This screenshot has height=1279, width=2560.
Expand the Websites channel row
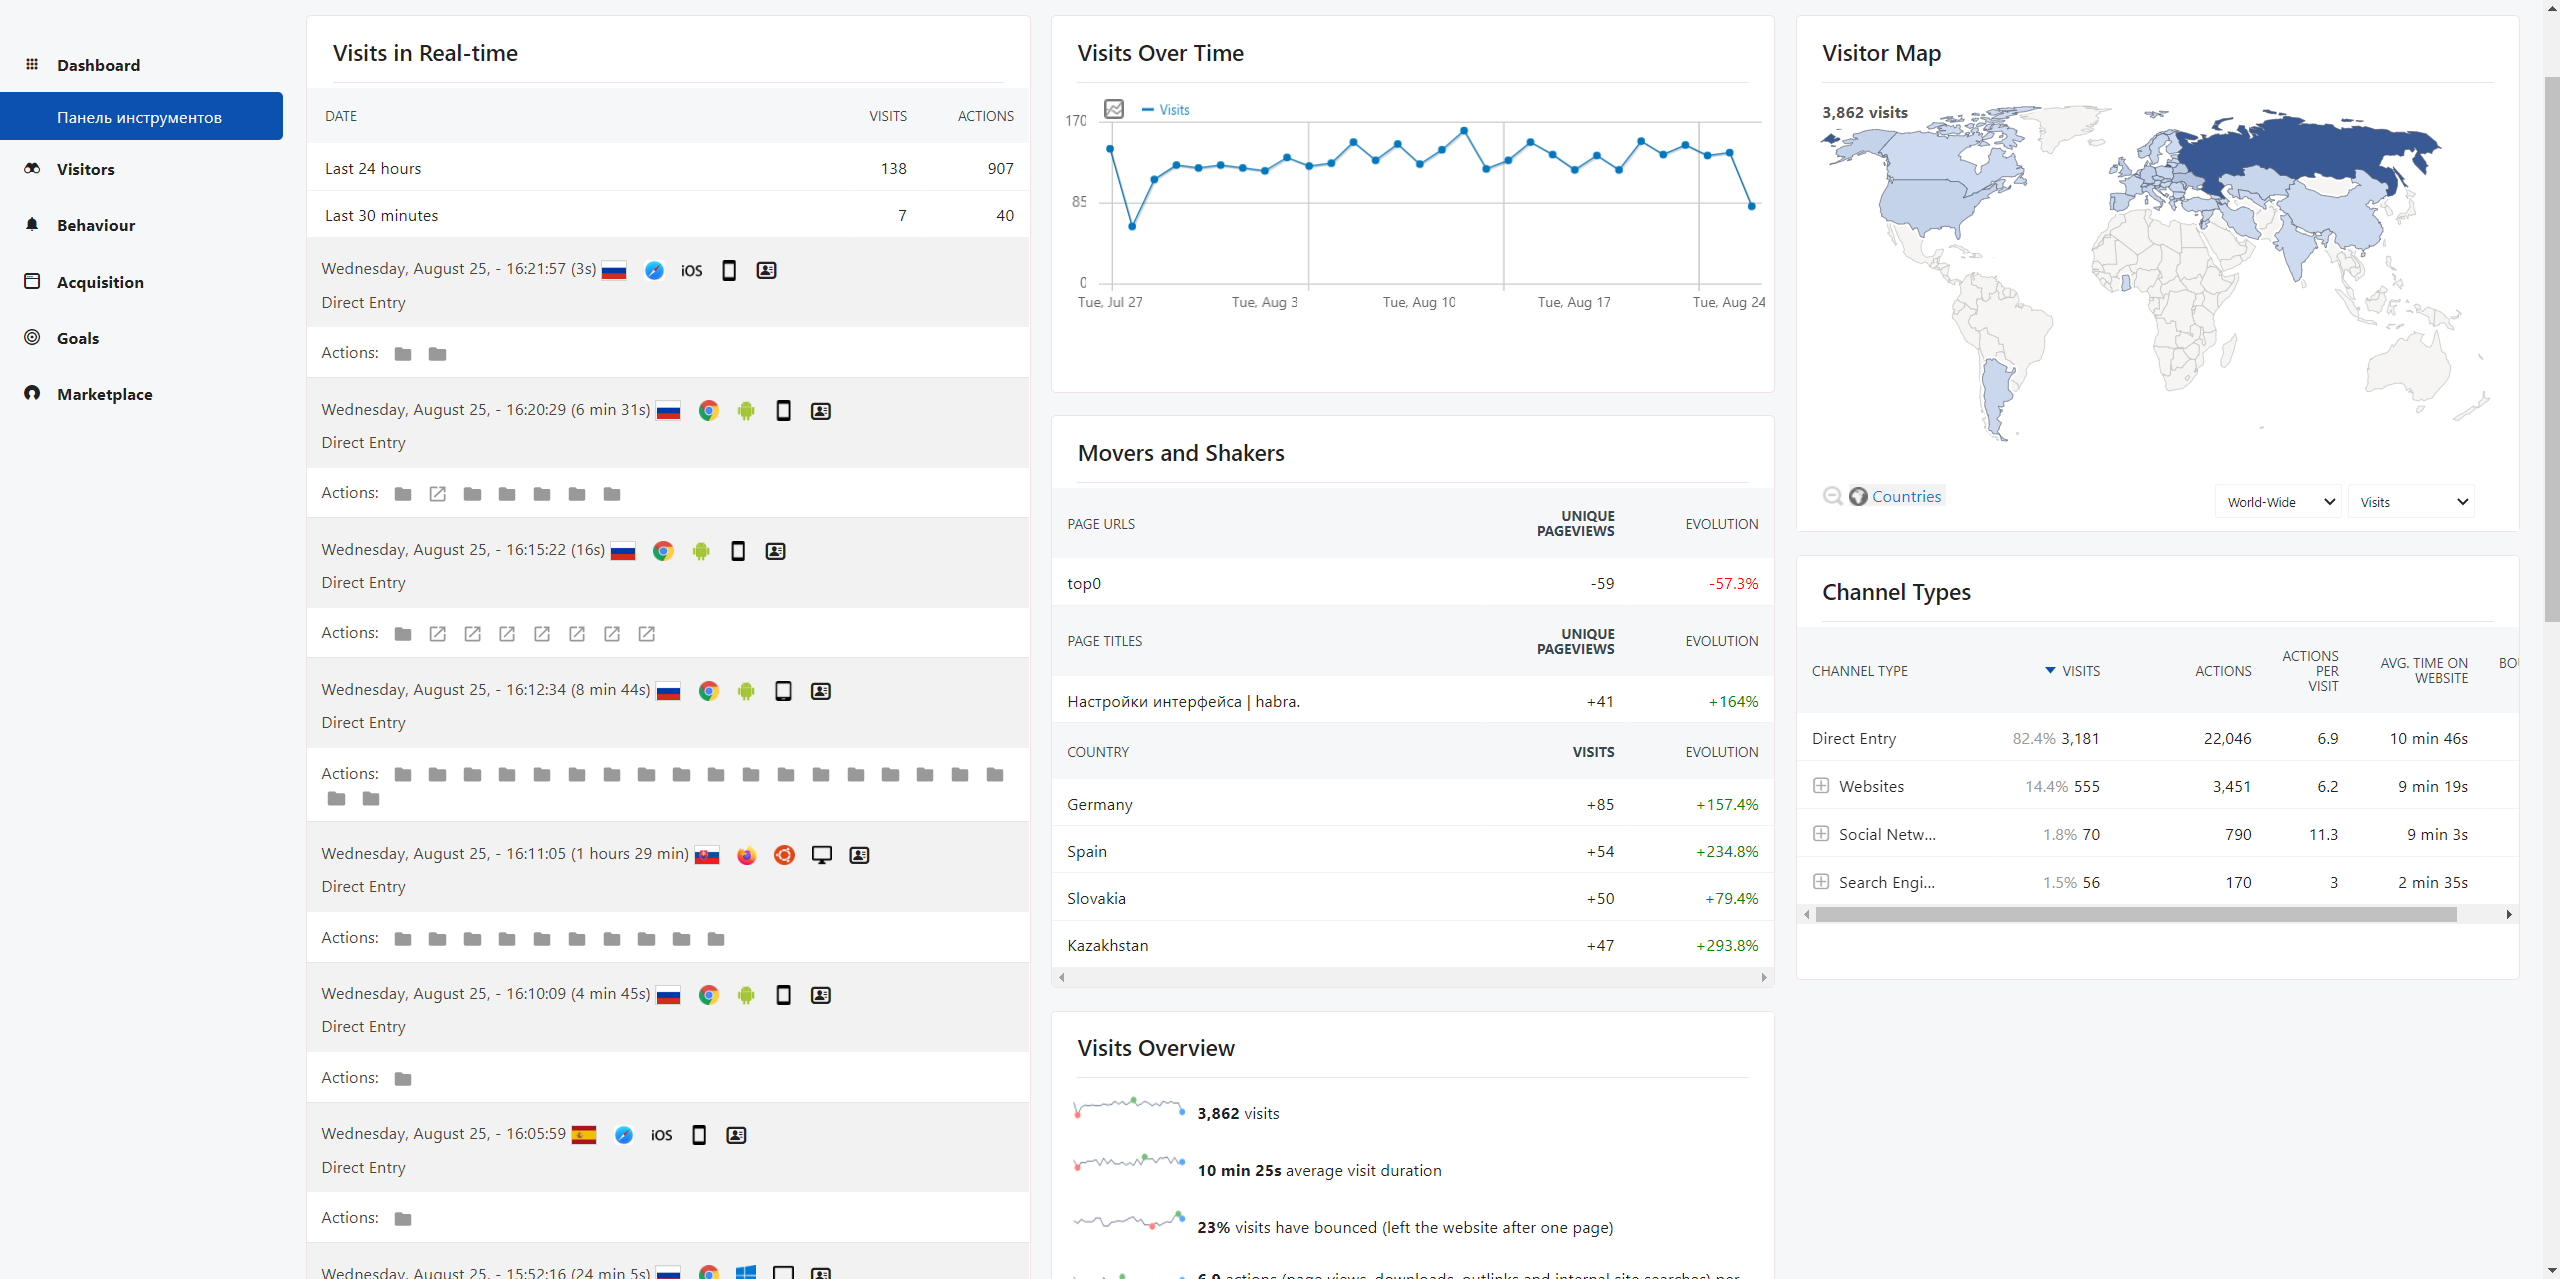click(1821, 786)
